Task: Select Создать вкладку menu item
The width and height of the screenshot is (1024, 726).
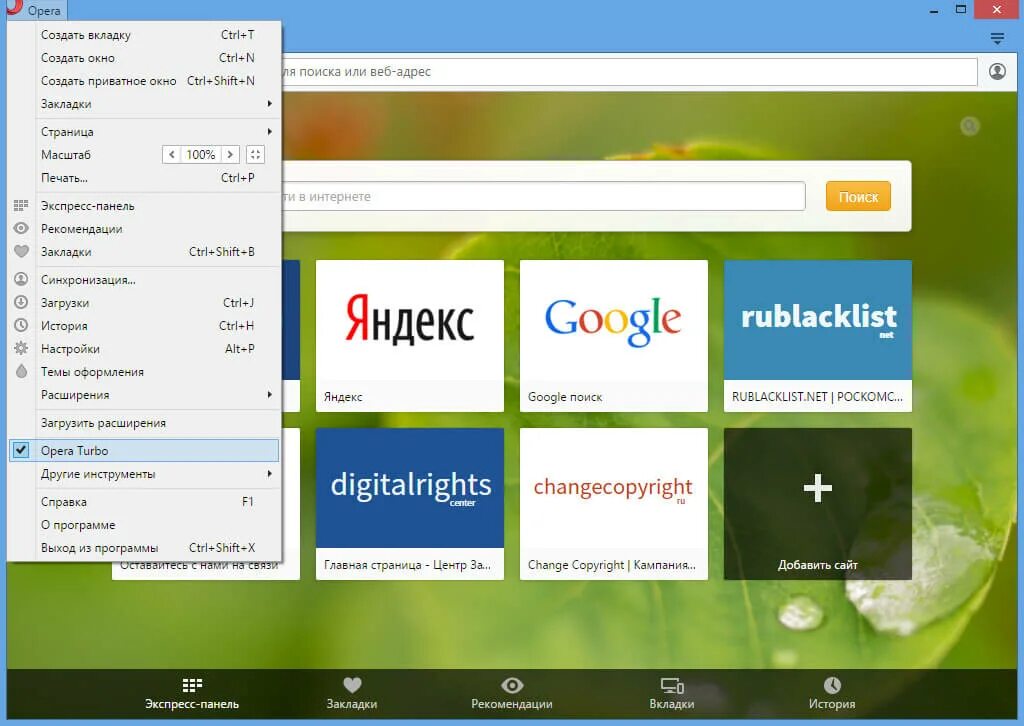Action: click(146, 35)
